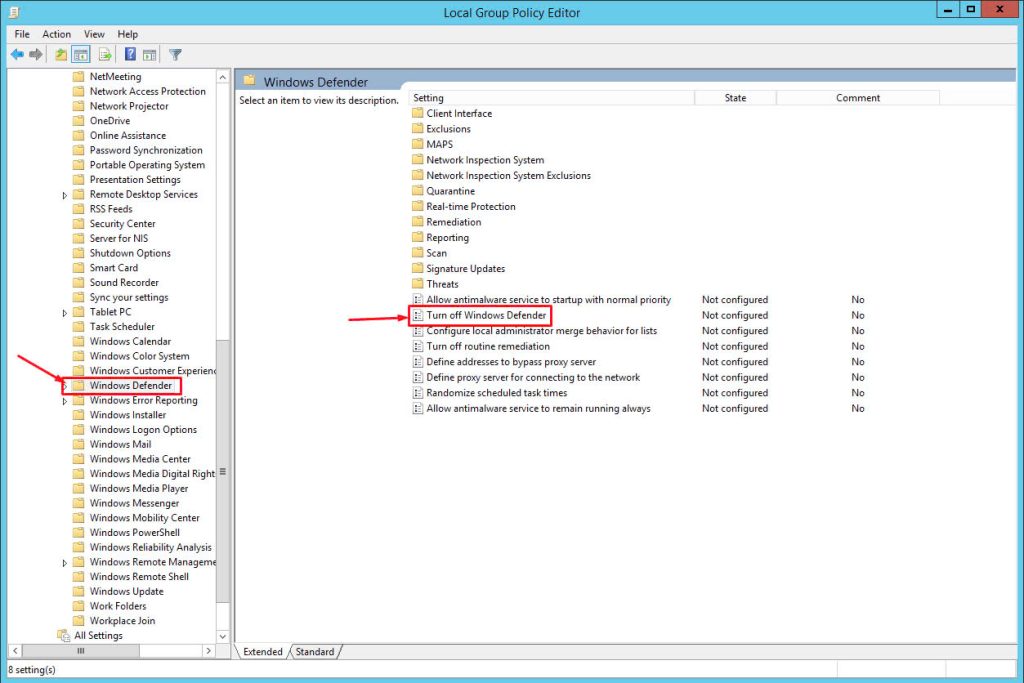
Task: Click the Windows PowerShell folder icon in the tree
Action: pos(78,533)
